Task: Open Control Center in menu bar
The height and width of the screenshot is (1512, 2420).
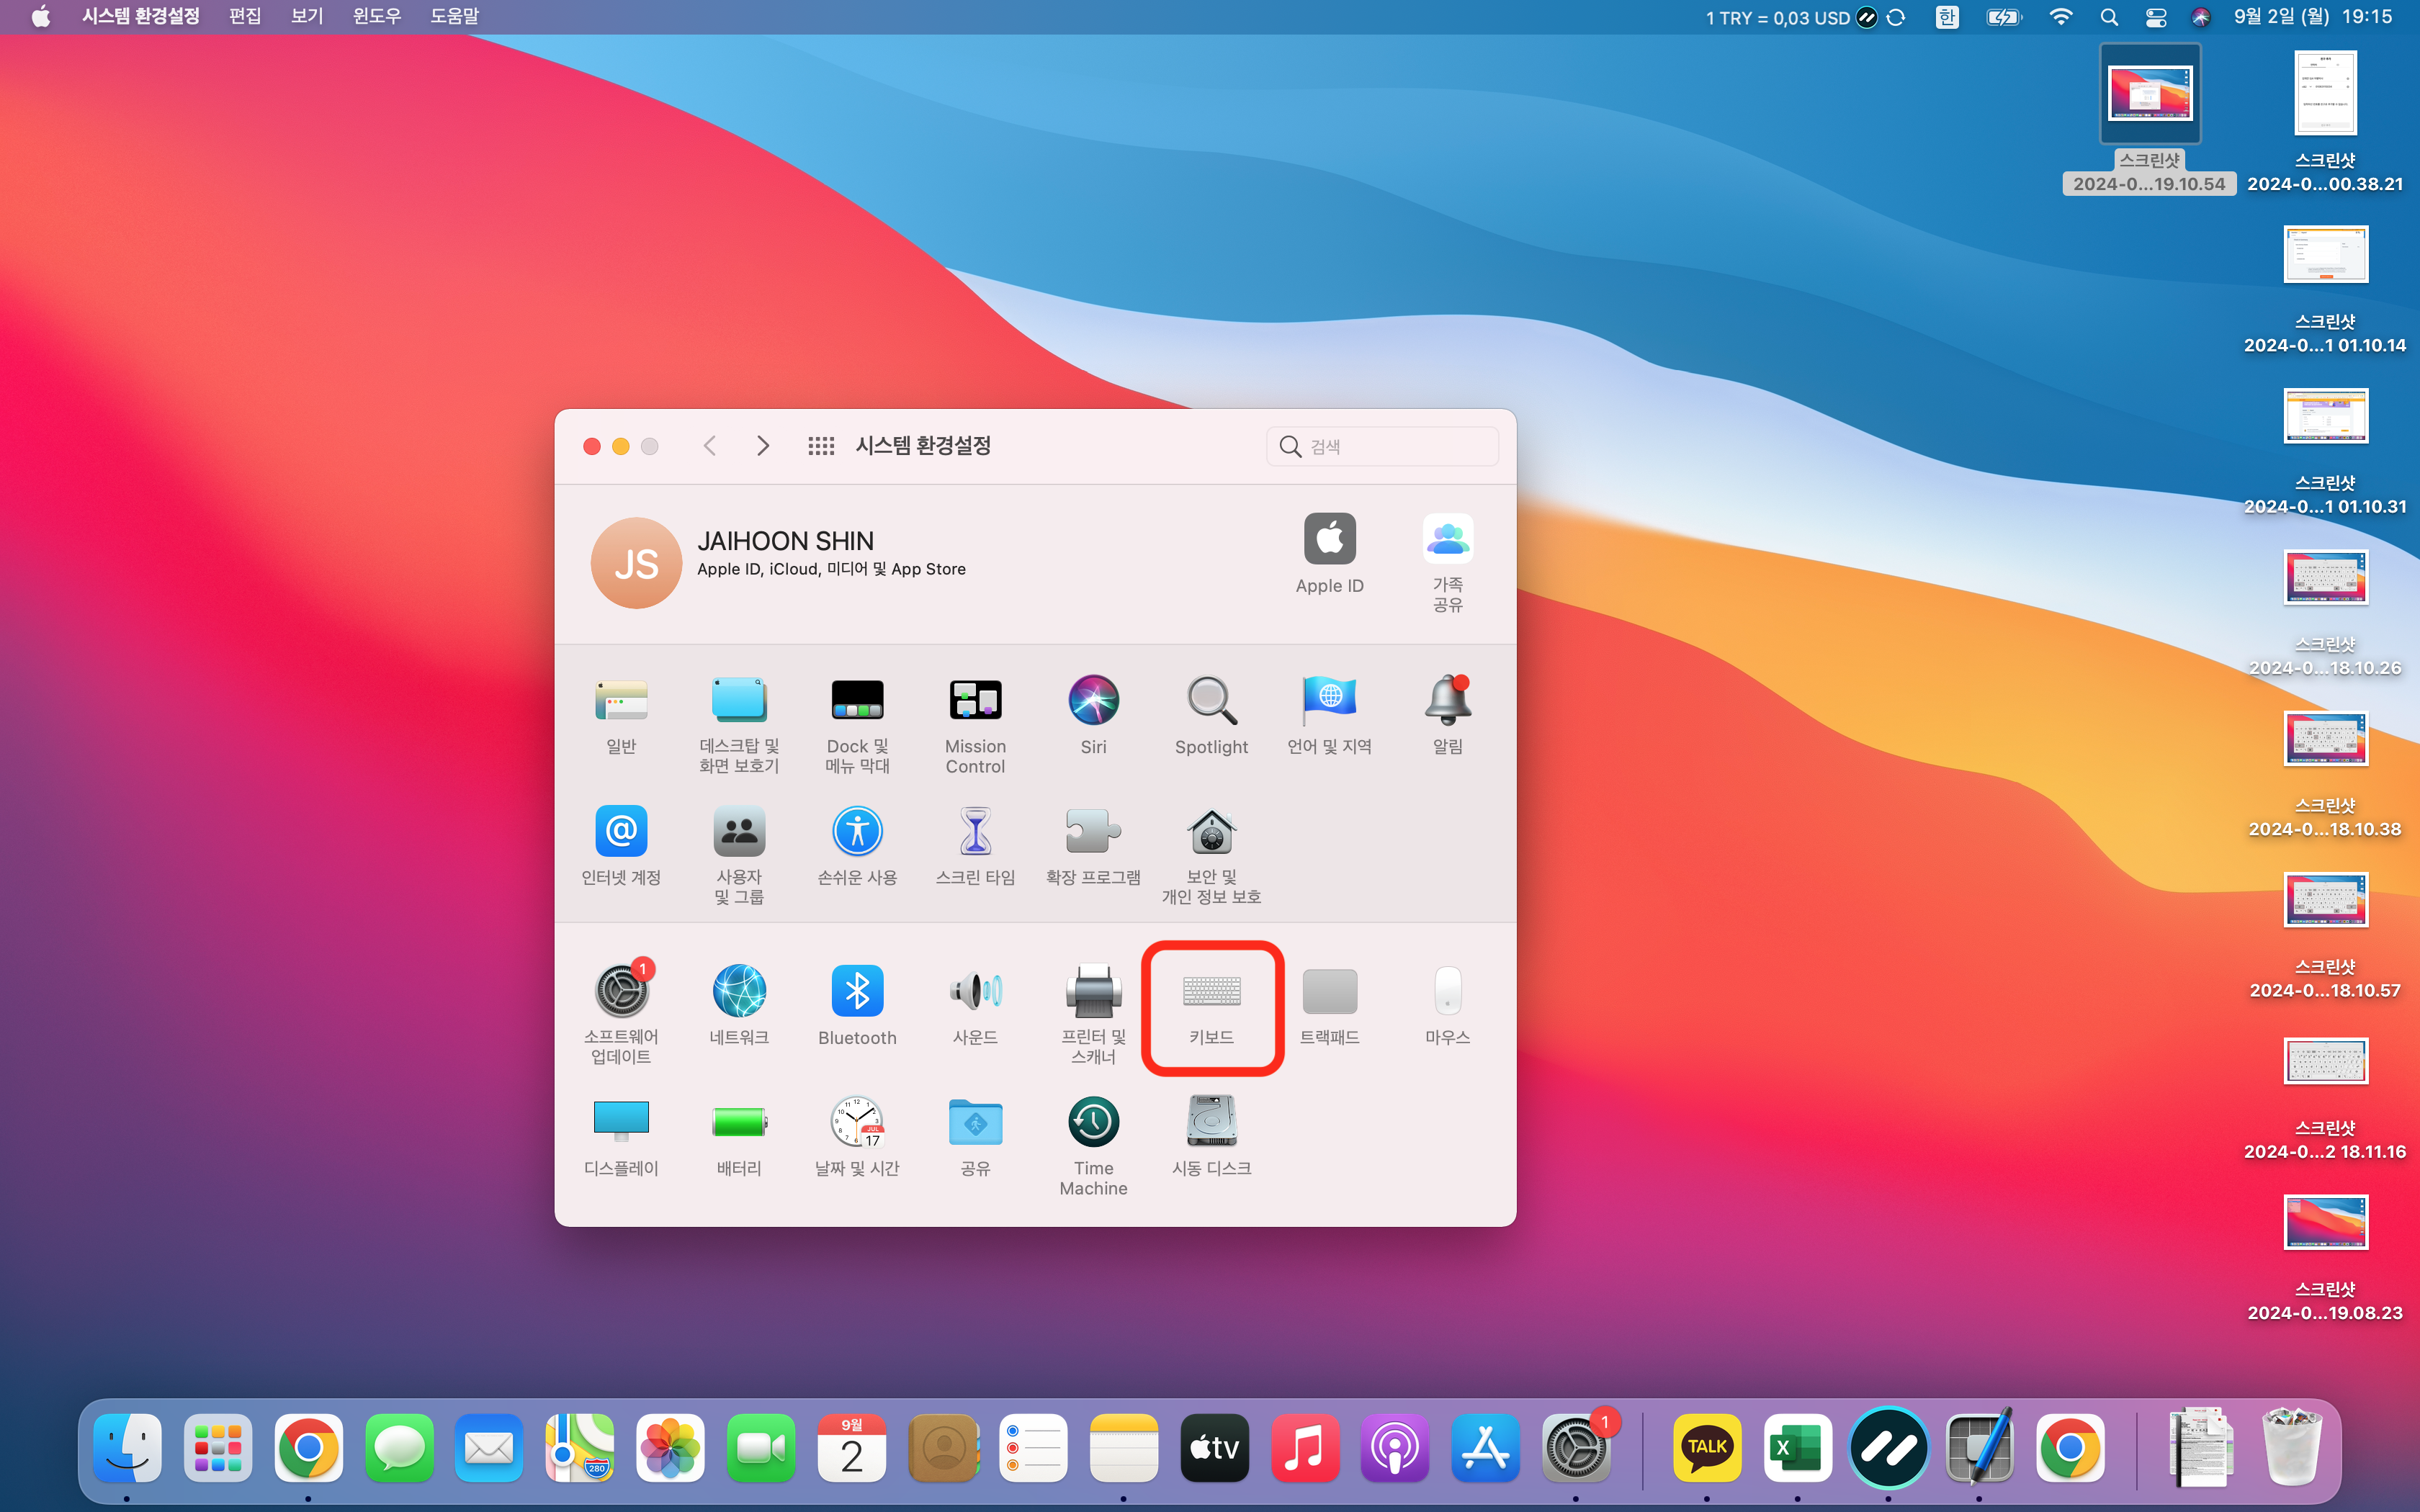Action: pyautogui.click(x=2156, y=16)
